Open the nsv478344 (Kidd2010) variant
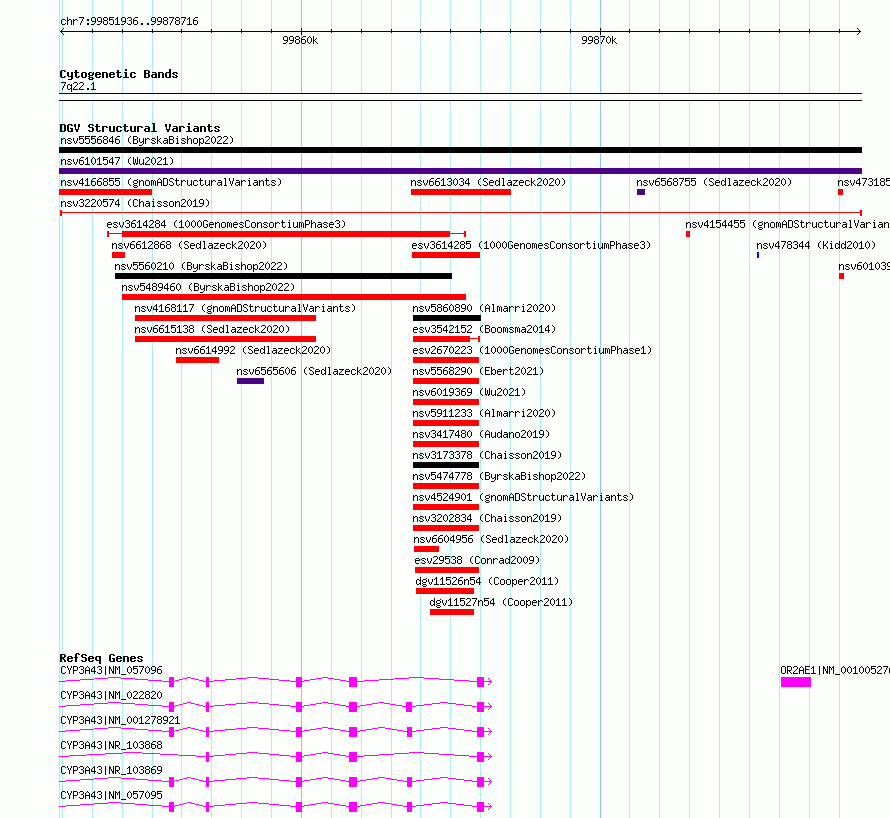 coord(816,245)
